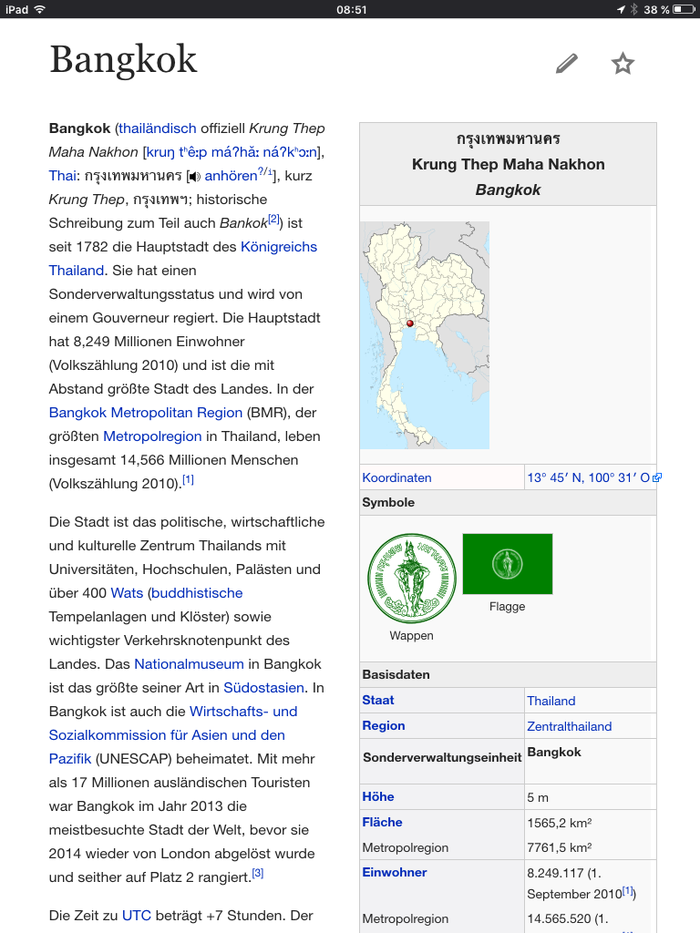Tap the 1565,2 km² area value
The height and width of the screenshot is (933, 700).
click(x=559, y=823)
